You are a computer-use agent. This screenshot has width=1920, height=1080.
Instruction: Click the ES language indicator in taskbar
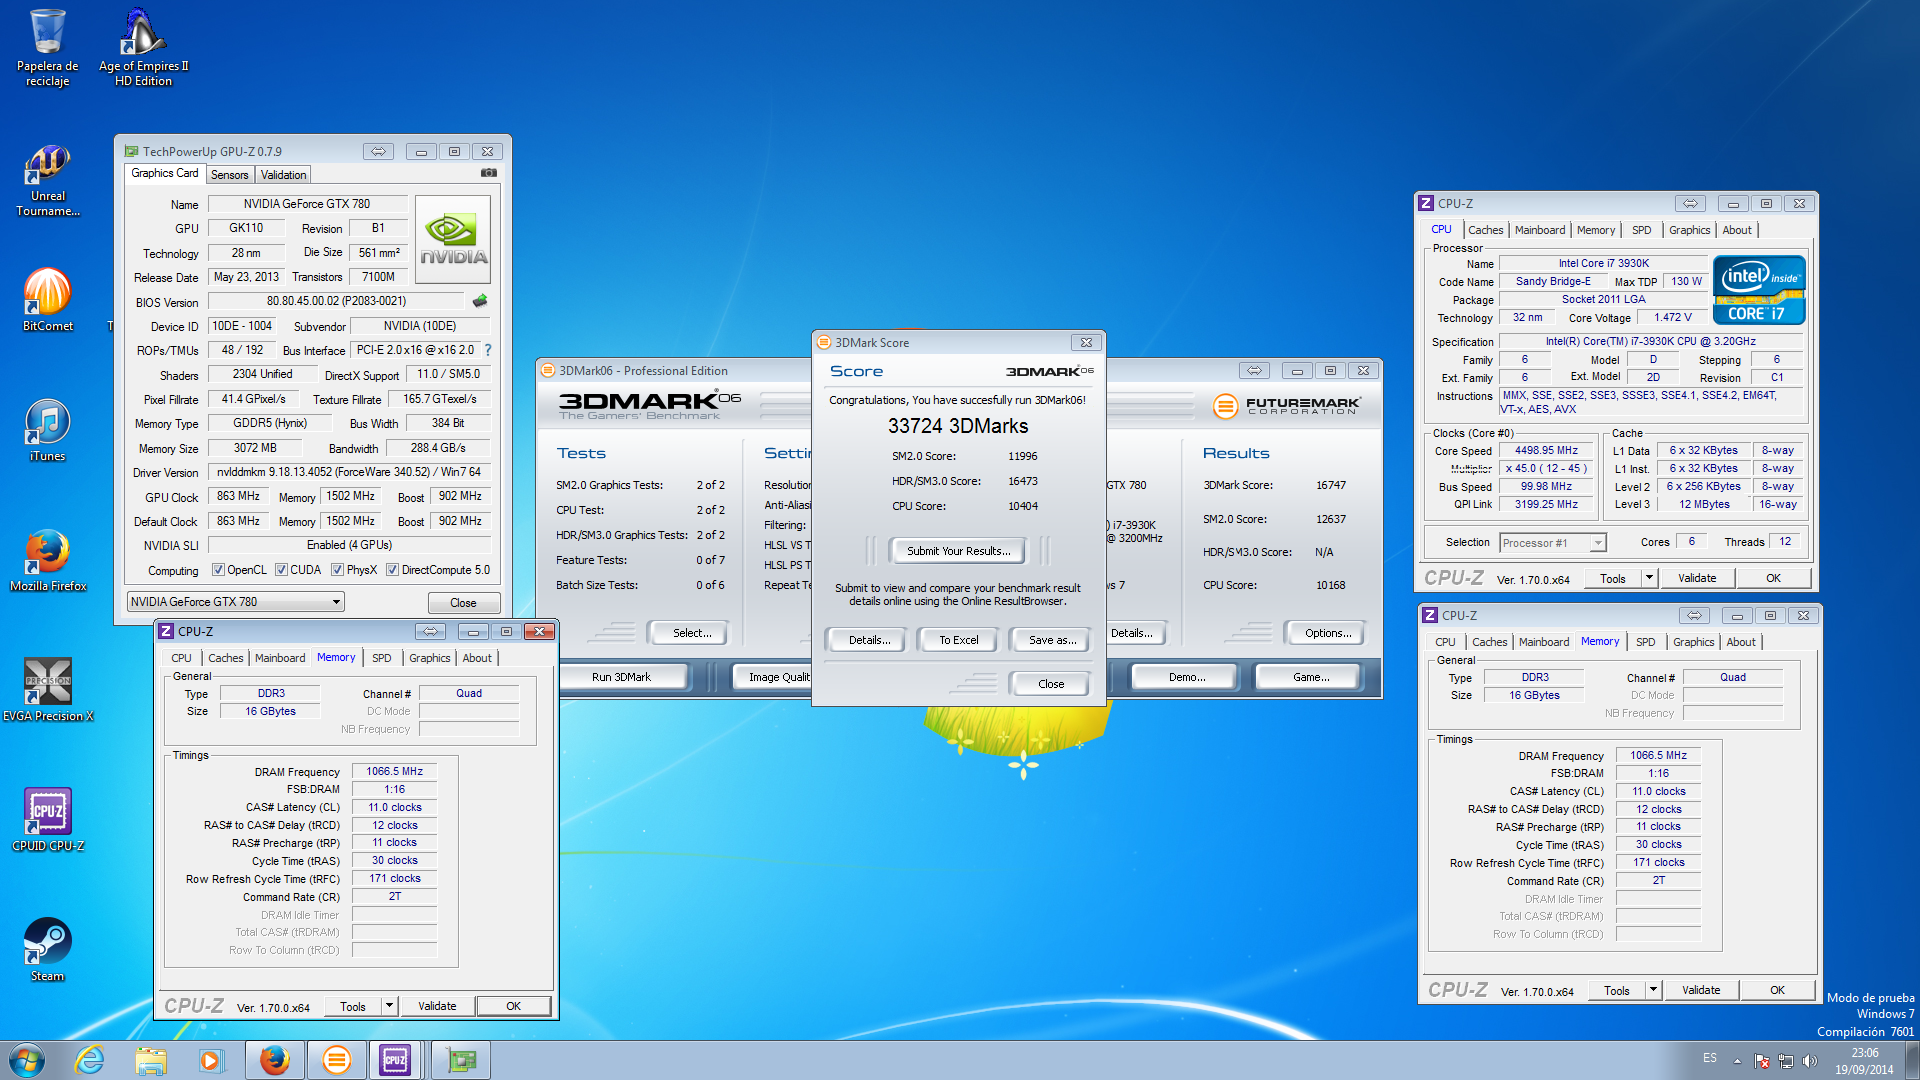(x=1710, y=1058)
